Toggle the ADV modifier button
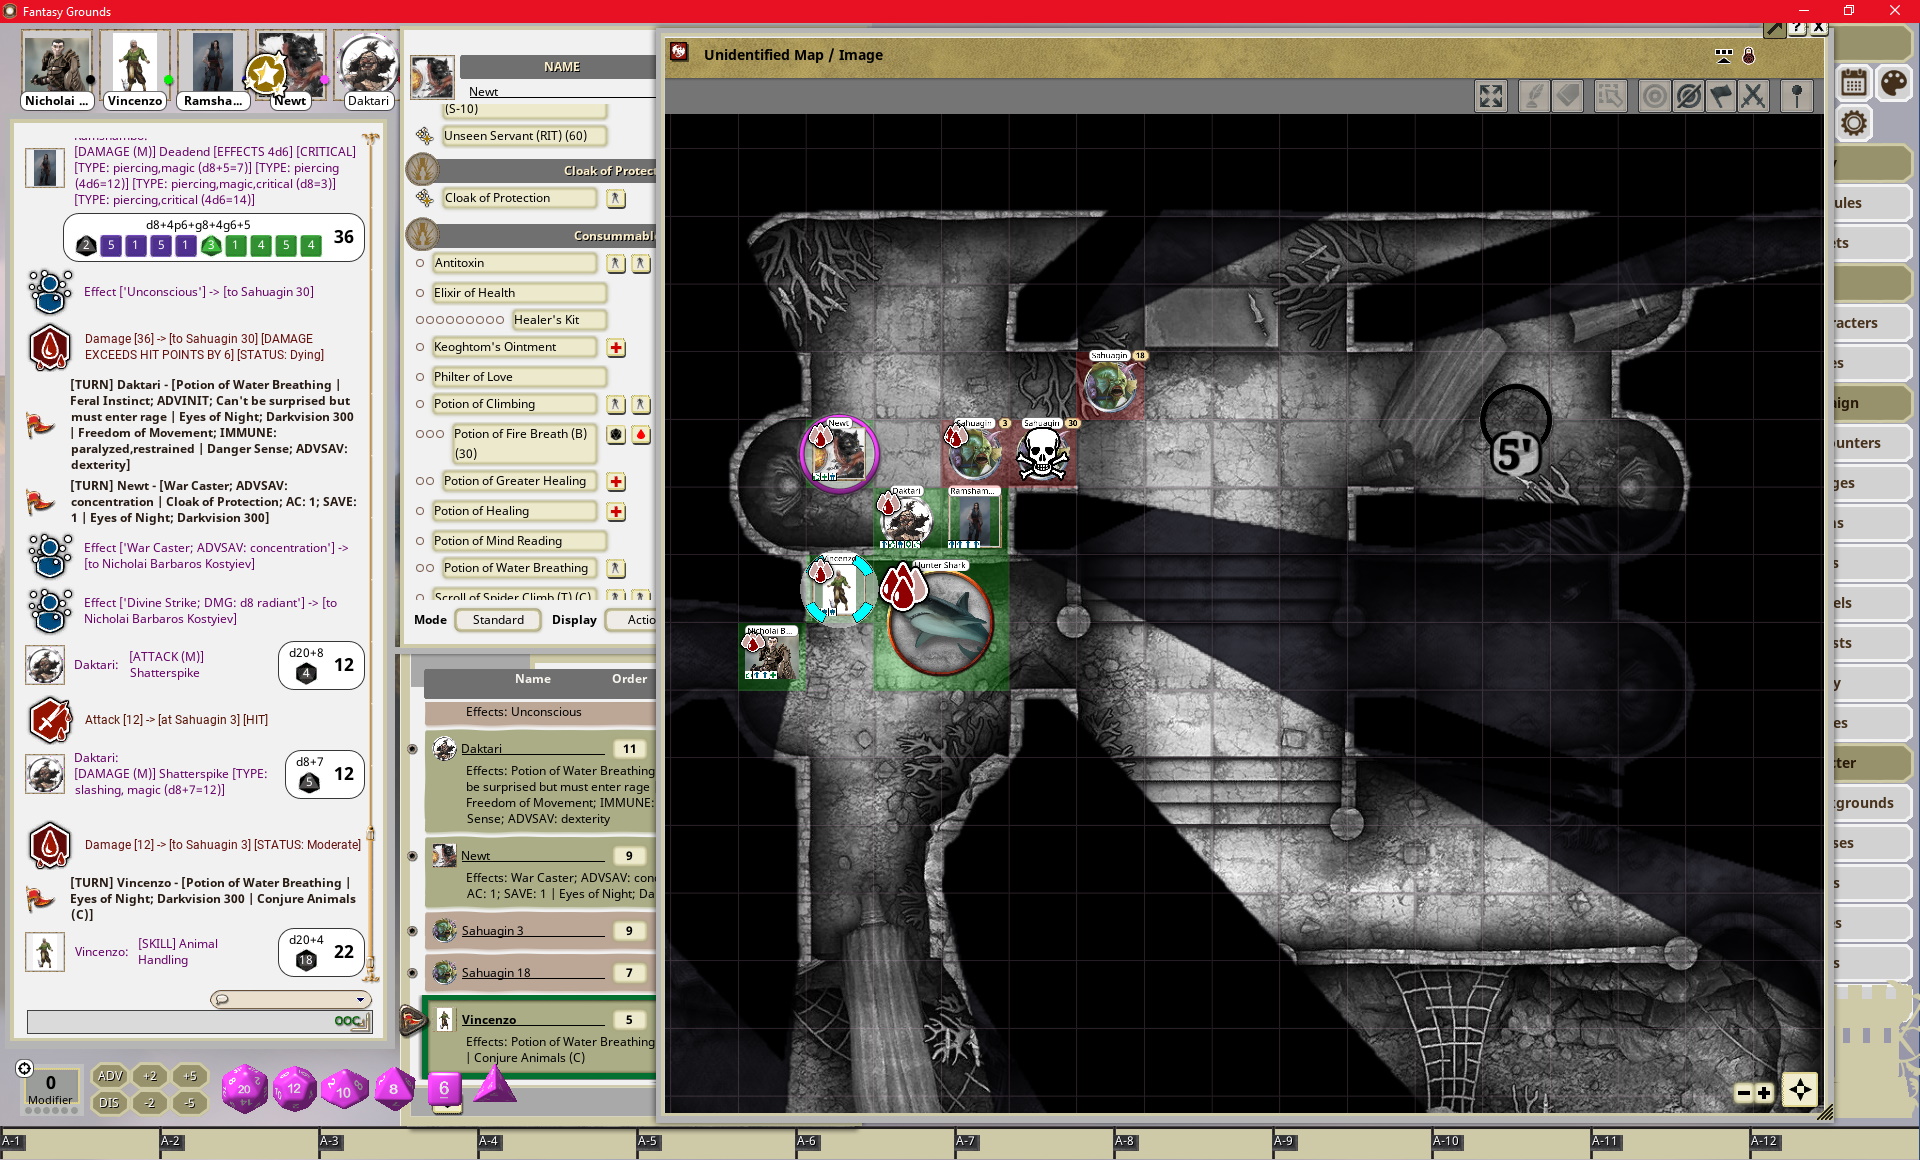1920x1160 pixels. [110, 1076]
